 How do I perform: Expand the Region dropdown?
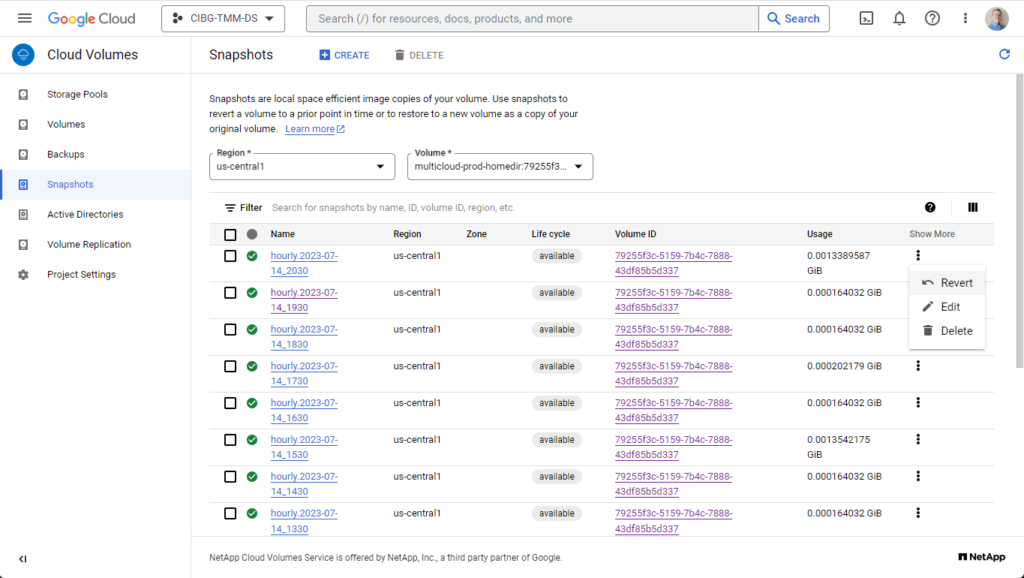click(x=302, y=167)
